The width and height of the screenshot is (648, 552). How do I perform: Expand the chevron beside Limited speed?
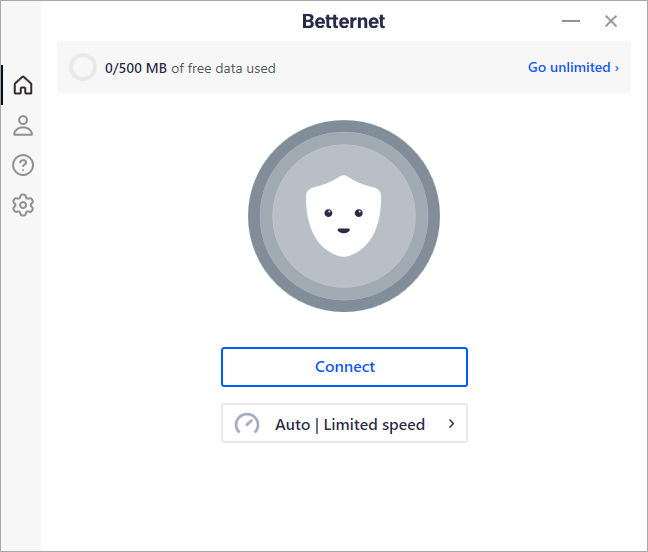451,424
